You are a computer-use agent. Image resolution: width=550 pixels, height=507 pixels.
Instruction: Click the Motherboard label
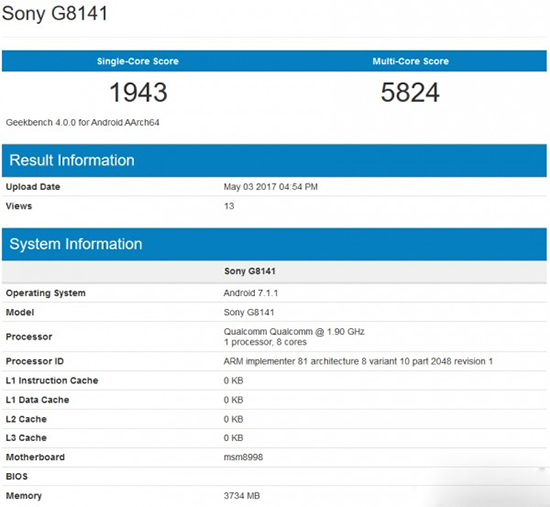pos(35,457)
